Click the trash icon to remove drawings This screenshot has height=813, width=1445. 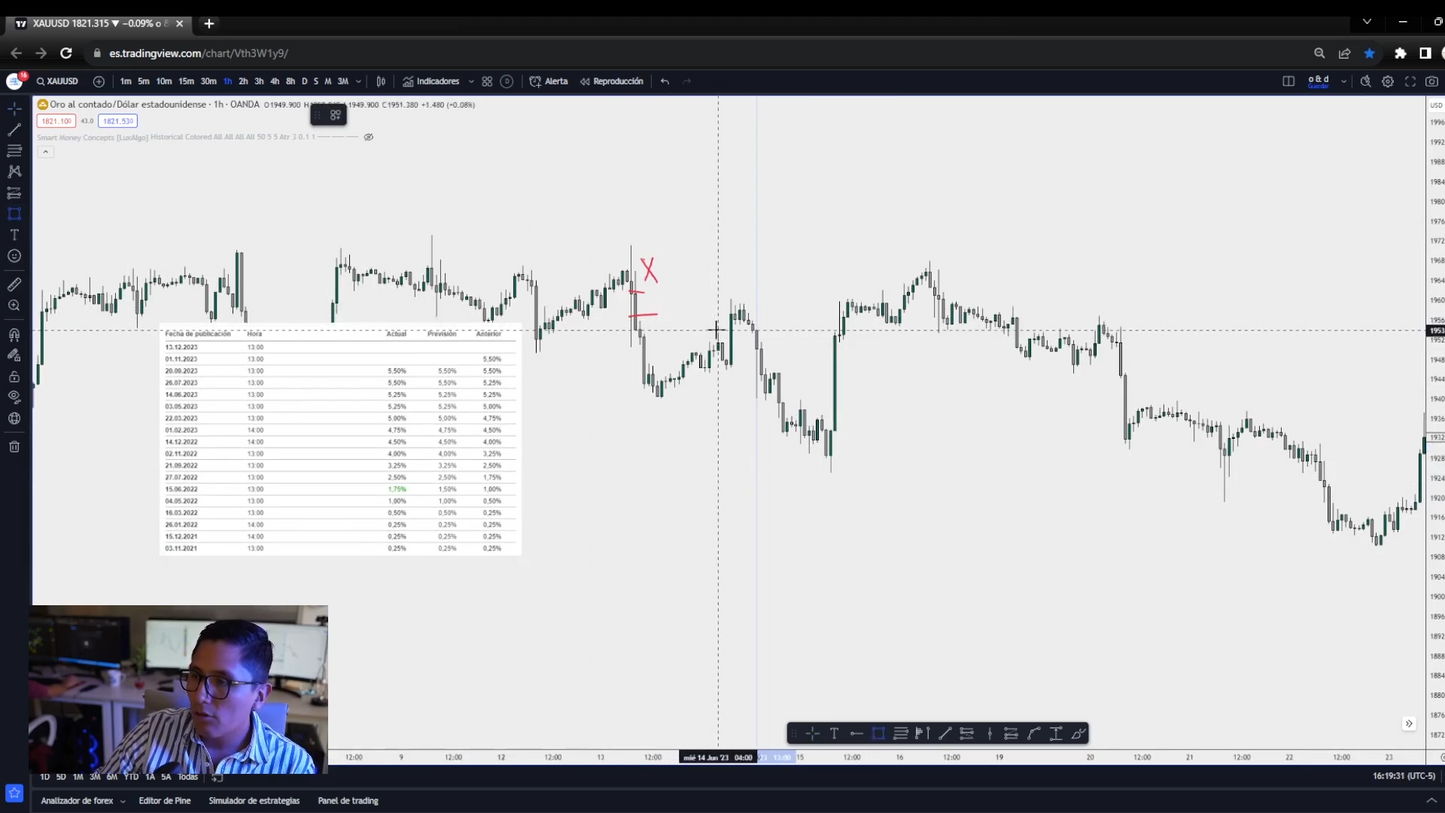pos(14,447)
